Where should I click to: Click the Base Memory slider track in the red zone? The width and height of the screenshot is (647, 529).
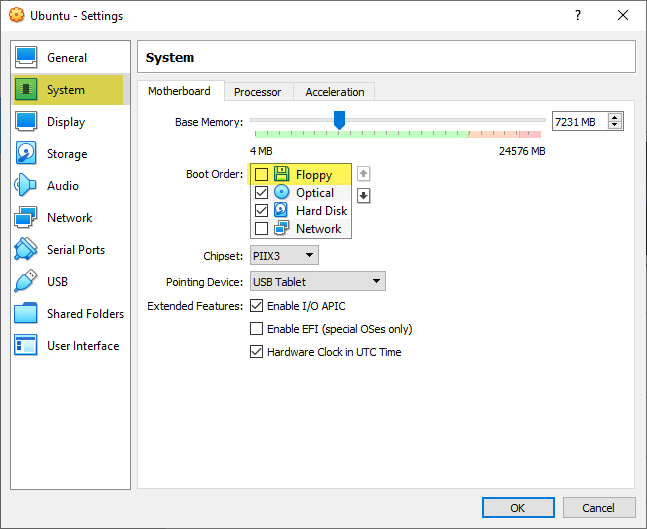coord(530,134)
